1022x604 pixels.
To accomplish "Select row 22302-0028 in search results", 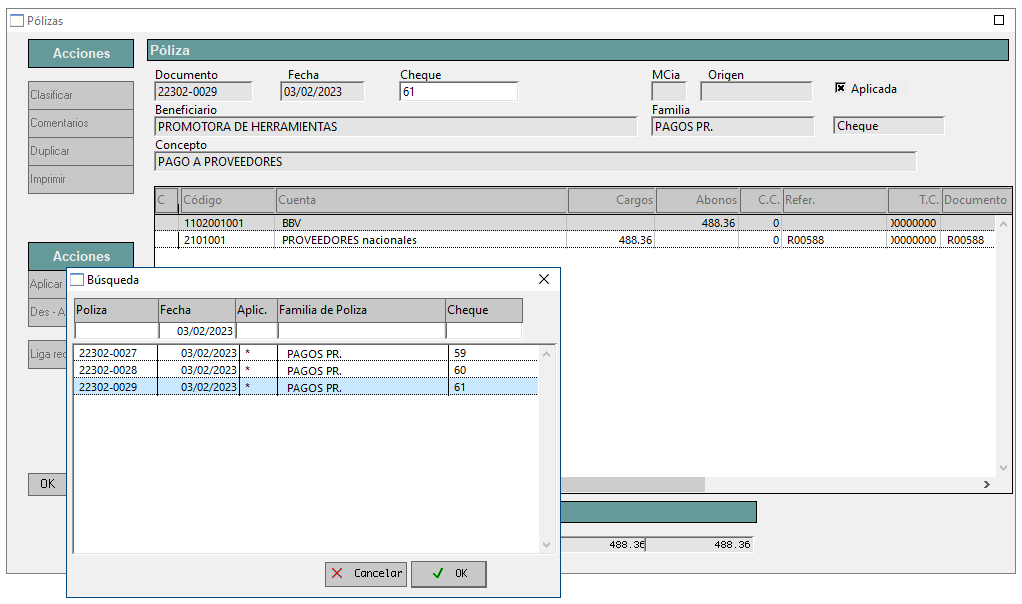I will (306, 370).
